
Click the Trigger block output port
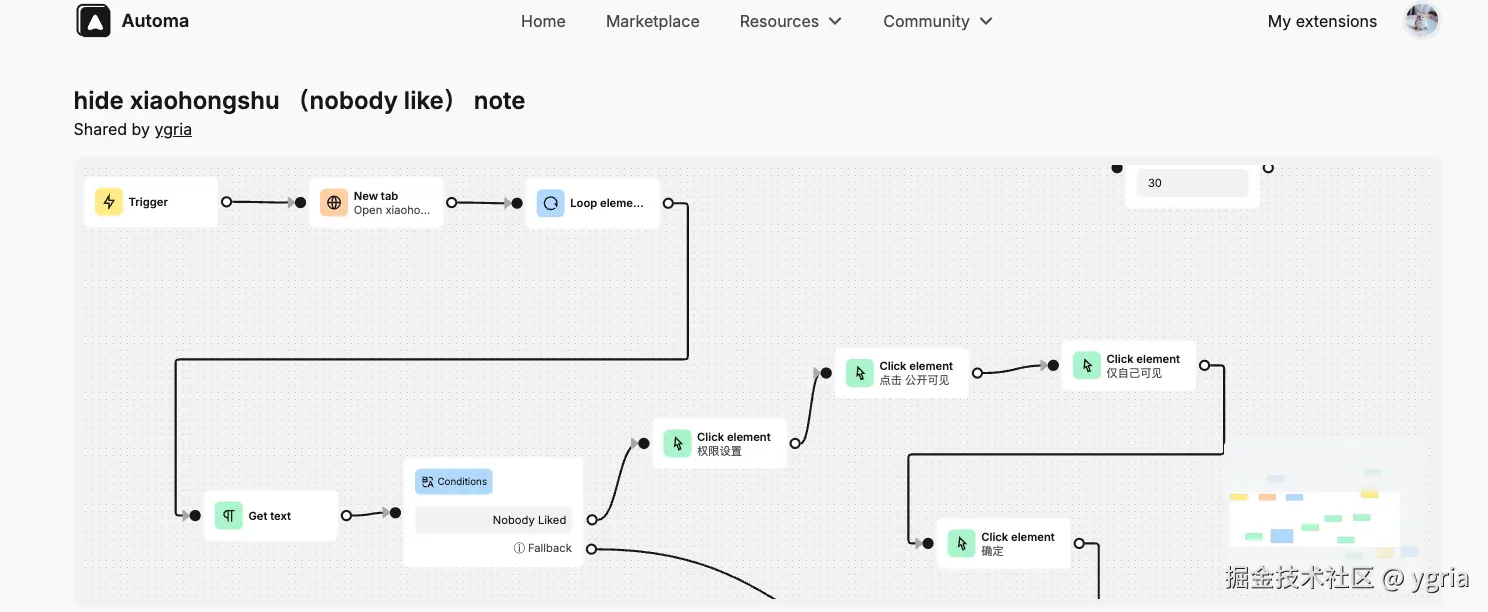point(226,202)
